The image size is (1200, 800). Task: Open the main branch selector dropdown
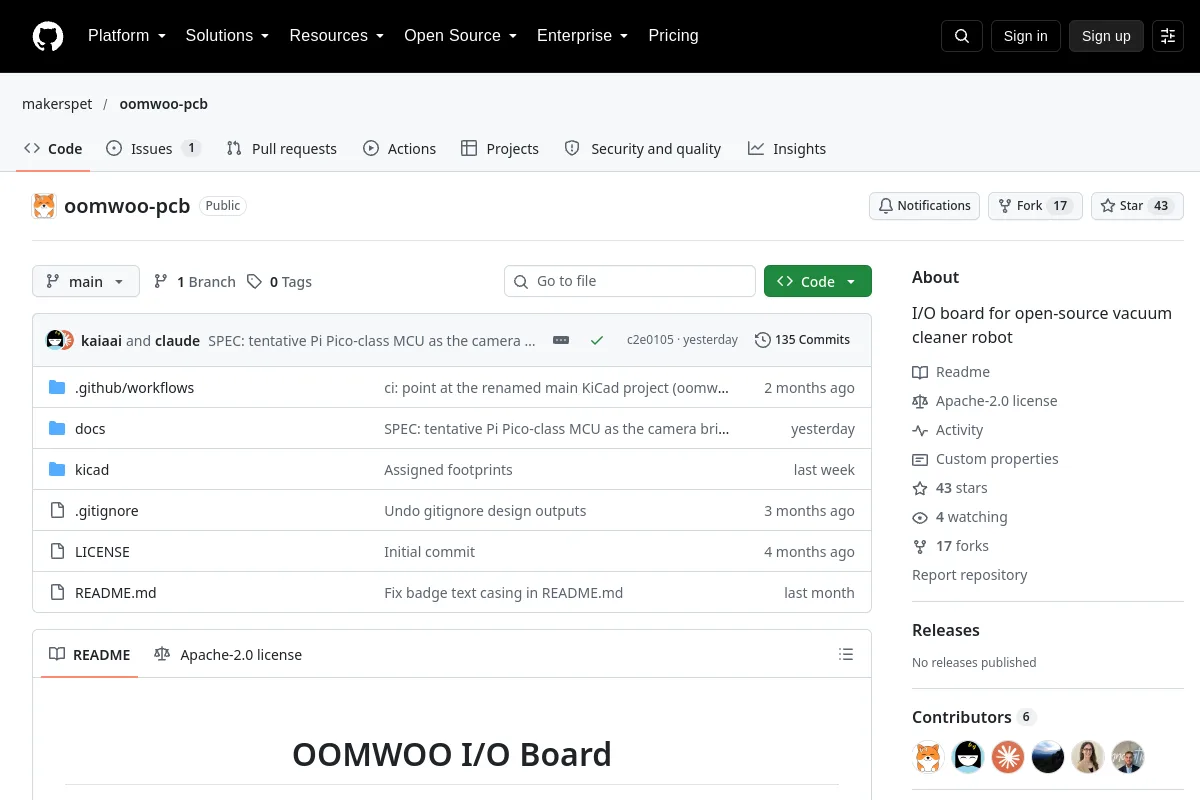point(86,282)
